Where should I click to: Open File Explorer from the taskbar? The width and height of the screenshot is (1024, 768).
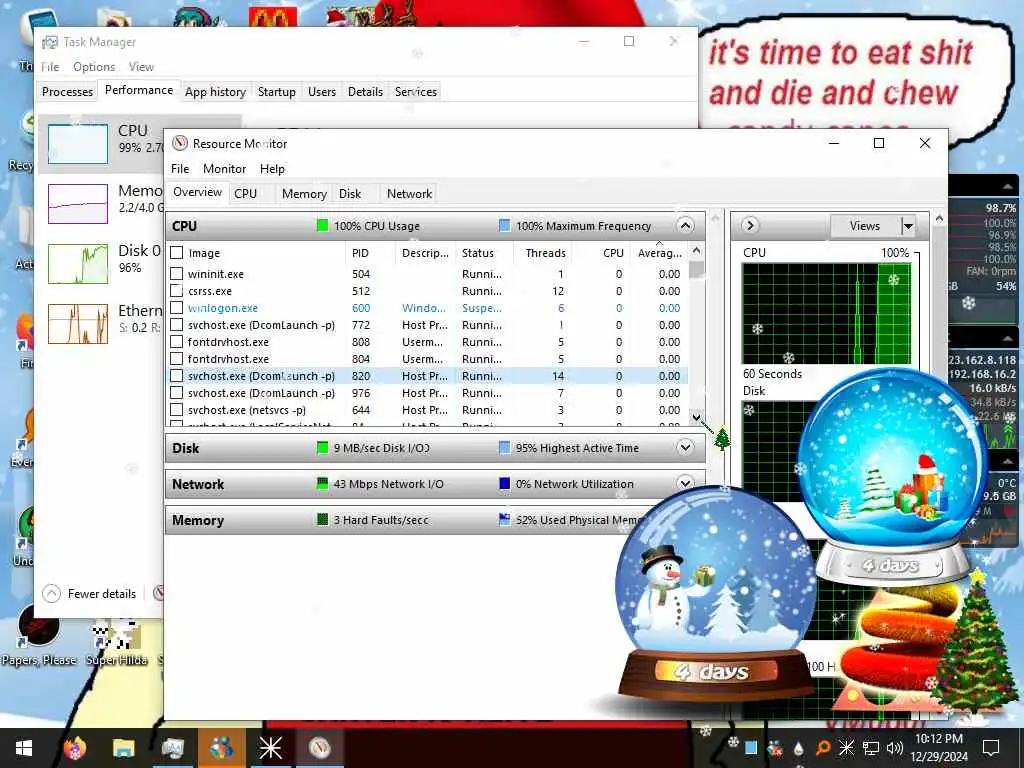coord(123,748)
